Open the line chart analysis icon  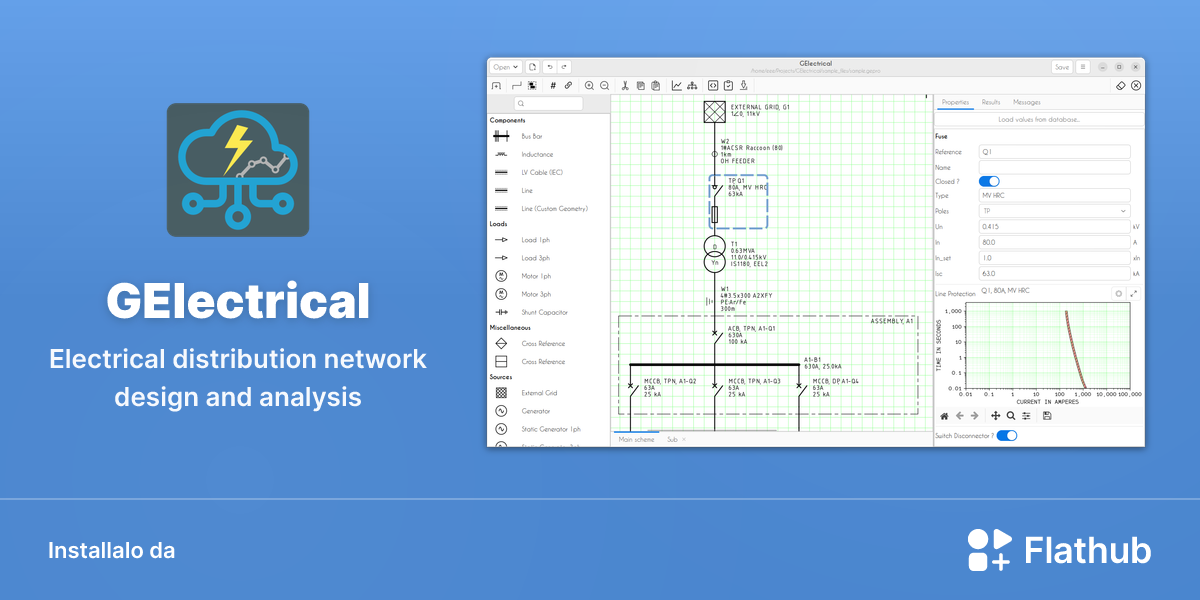[x=677, y=86]
